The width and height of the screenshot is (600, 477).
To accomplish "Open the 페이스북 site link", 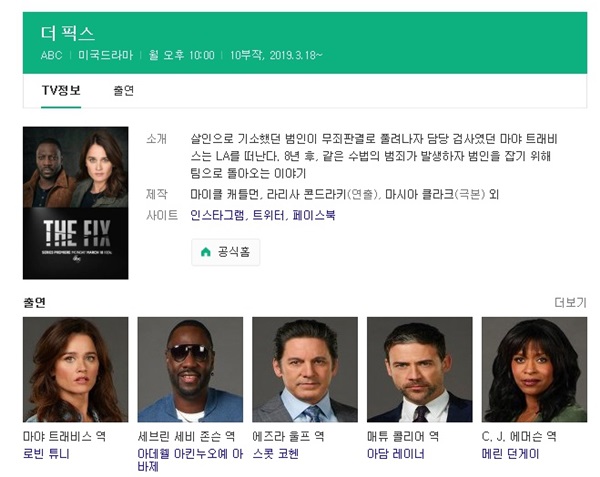I will click(x=314, y=215).
